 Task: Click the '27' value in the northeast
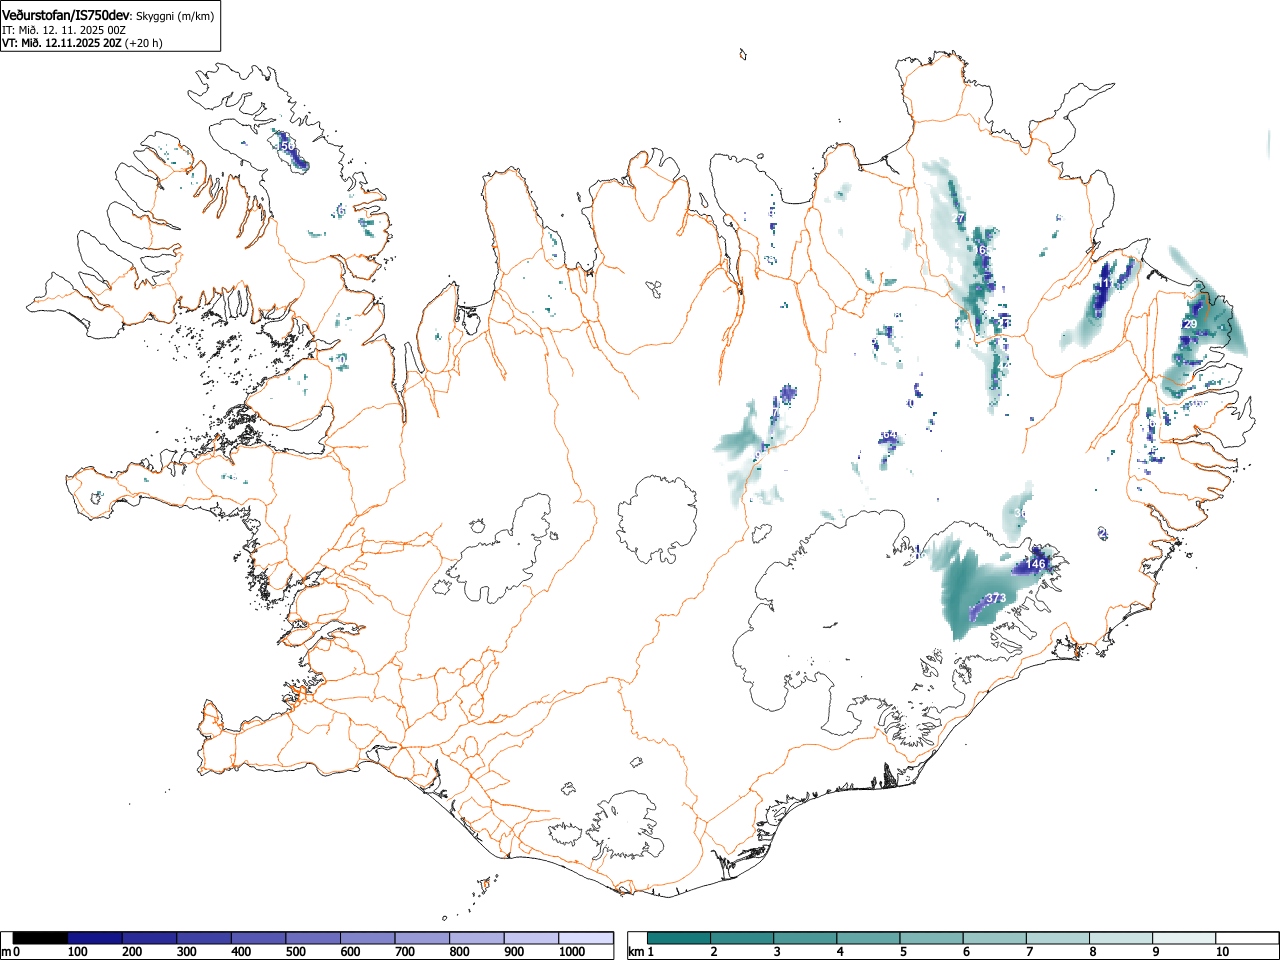click(959, 218)
